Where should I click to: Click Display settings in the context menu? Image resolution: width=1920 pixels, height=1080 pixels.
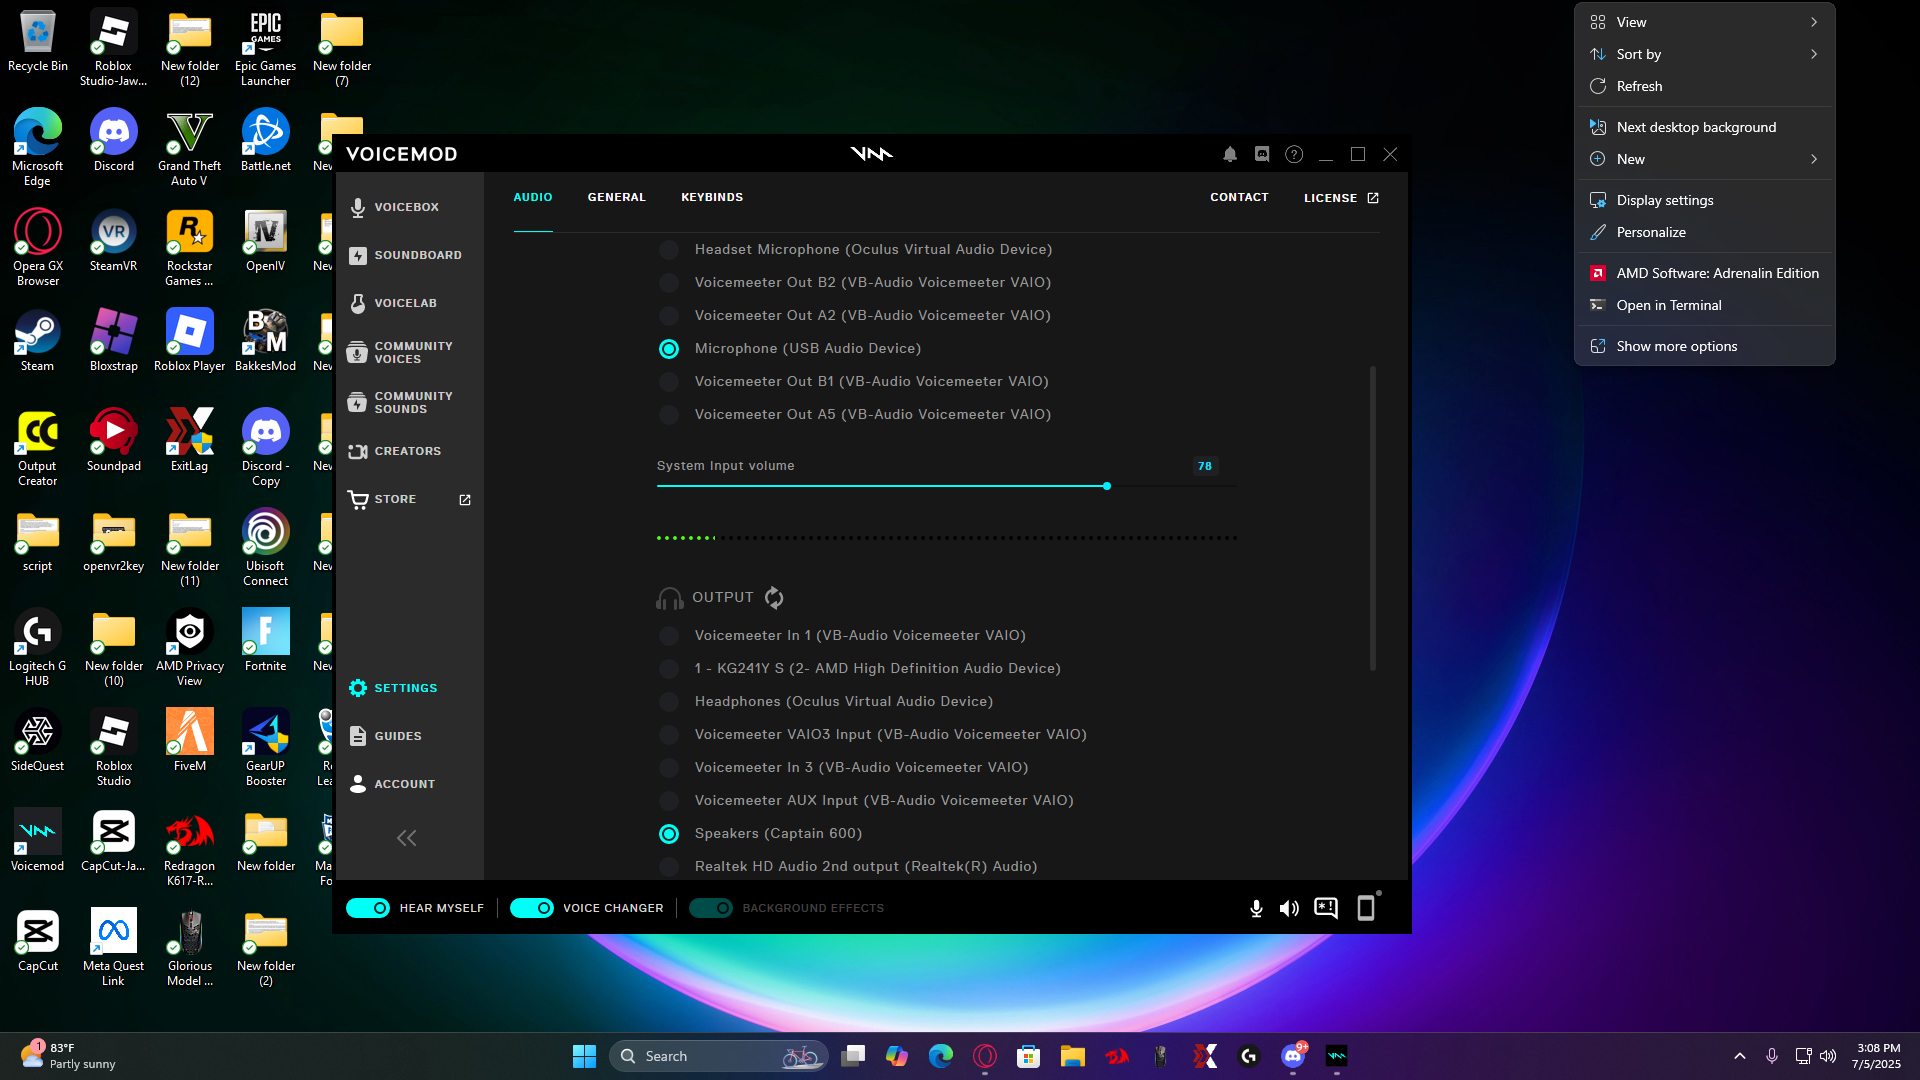click(x=1664, y=200)
